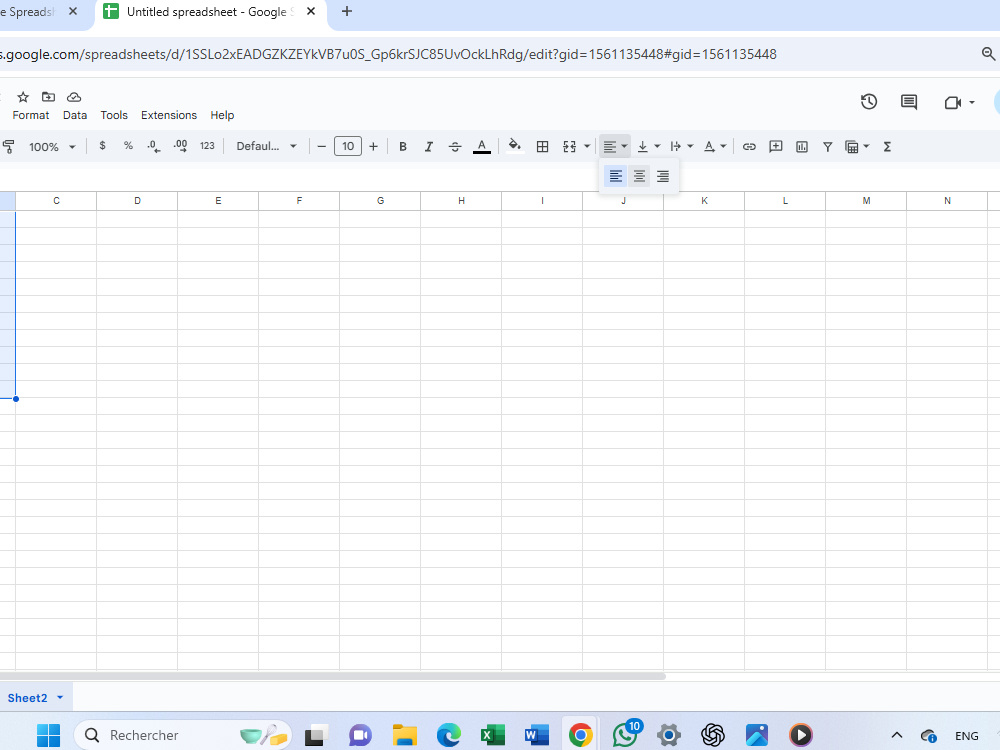Open the Extensions menu
Screen dimensions: 1000x750
coord(168,115)
